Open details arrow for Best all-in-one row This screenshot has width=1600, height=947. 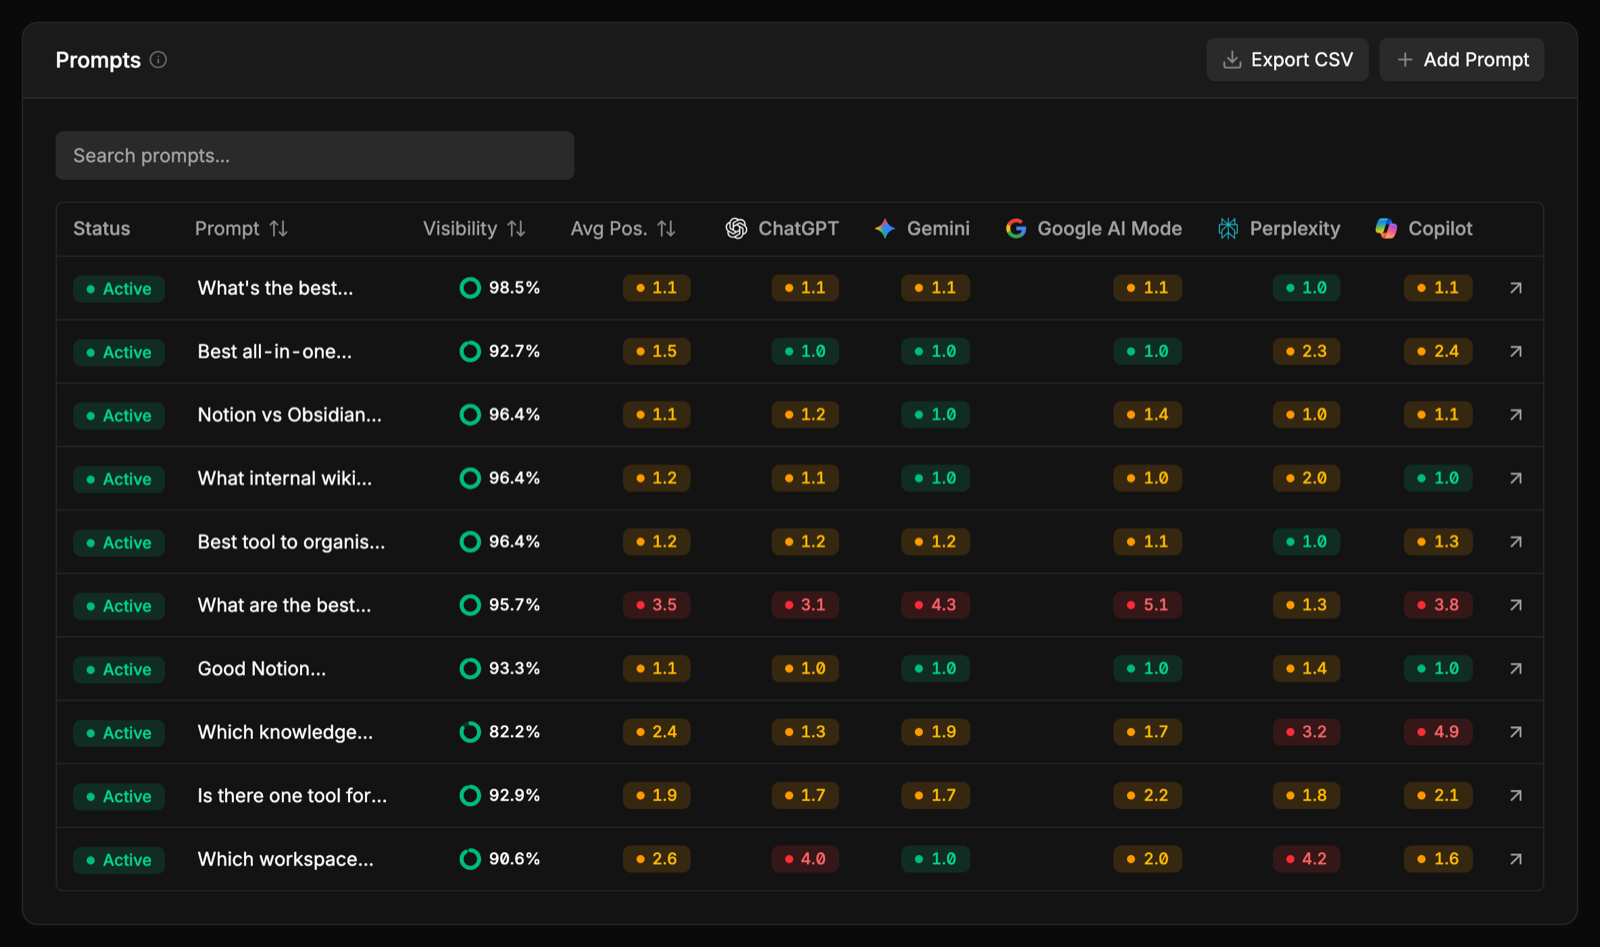pyautogui.click(x=1516, y=352)
